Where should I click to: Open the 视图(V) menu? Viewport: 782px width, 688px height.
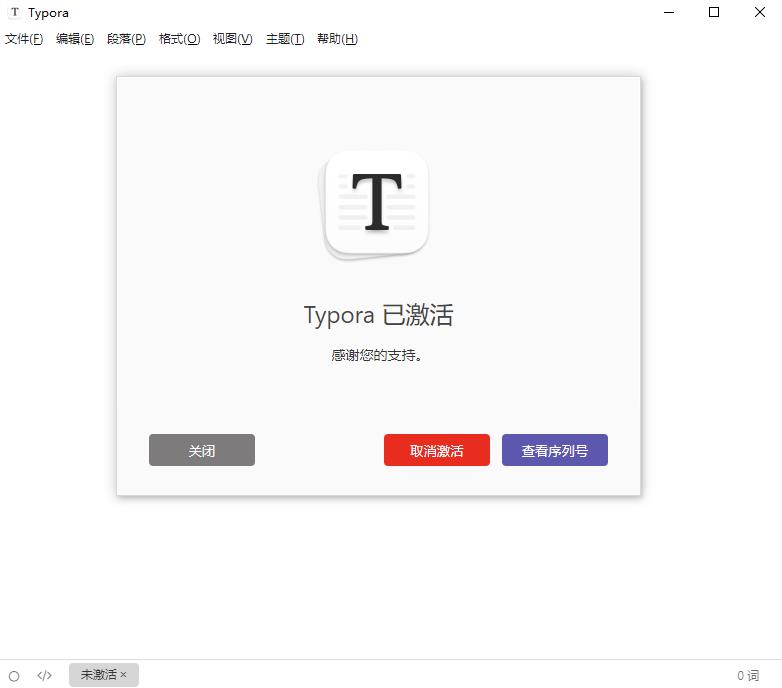(232, 39)
